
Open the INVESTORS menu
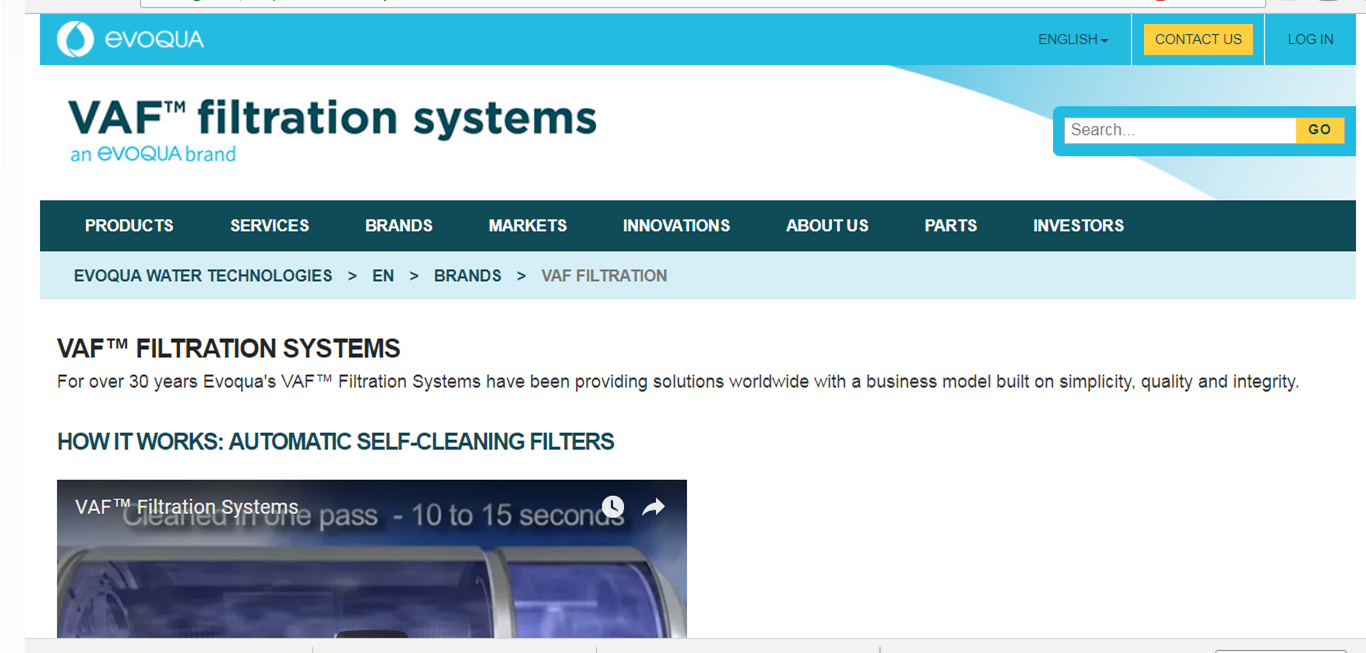tap(1078, 226)
